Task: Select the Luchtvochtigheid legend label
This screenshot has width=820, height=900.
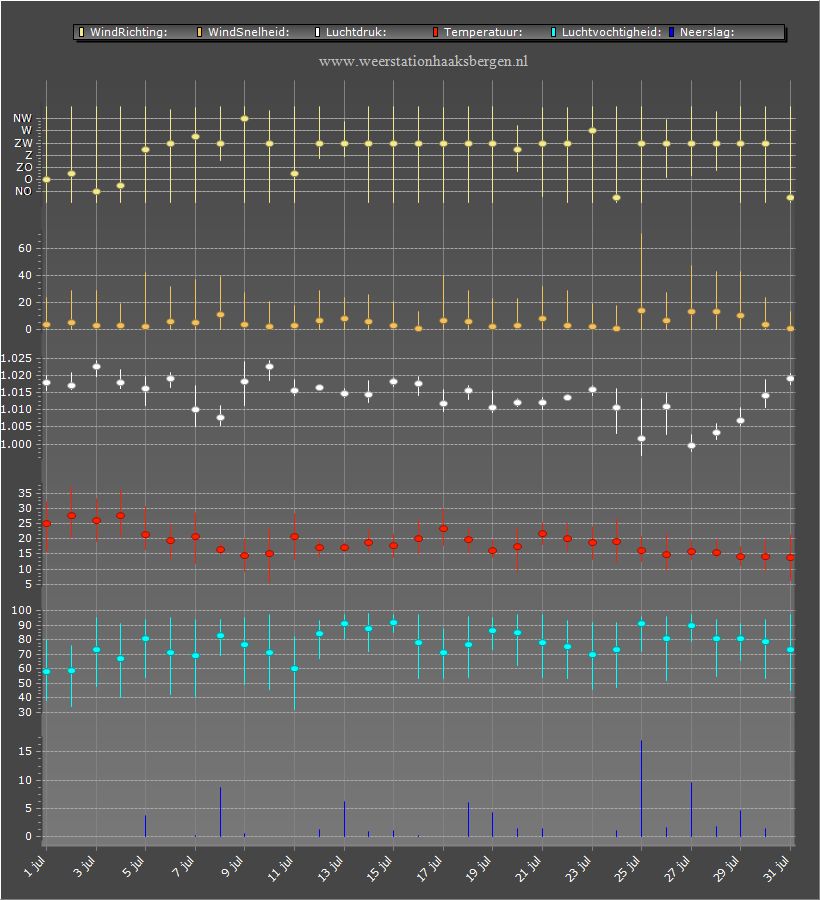Action: [612, 32]
